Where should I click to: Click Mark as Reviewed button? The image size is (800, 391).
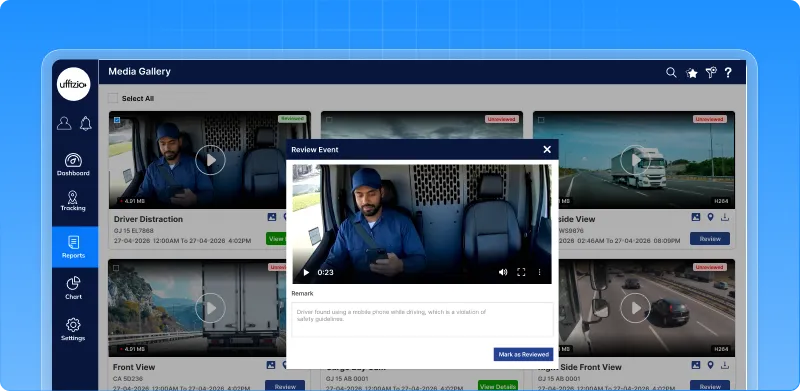[523, 354]
